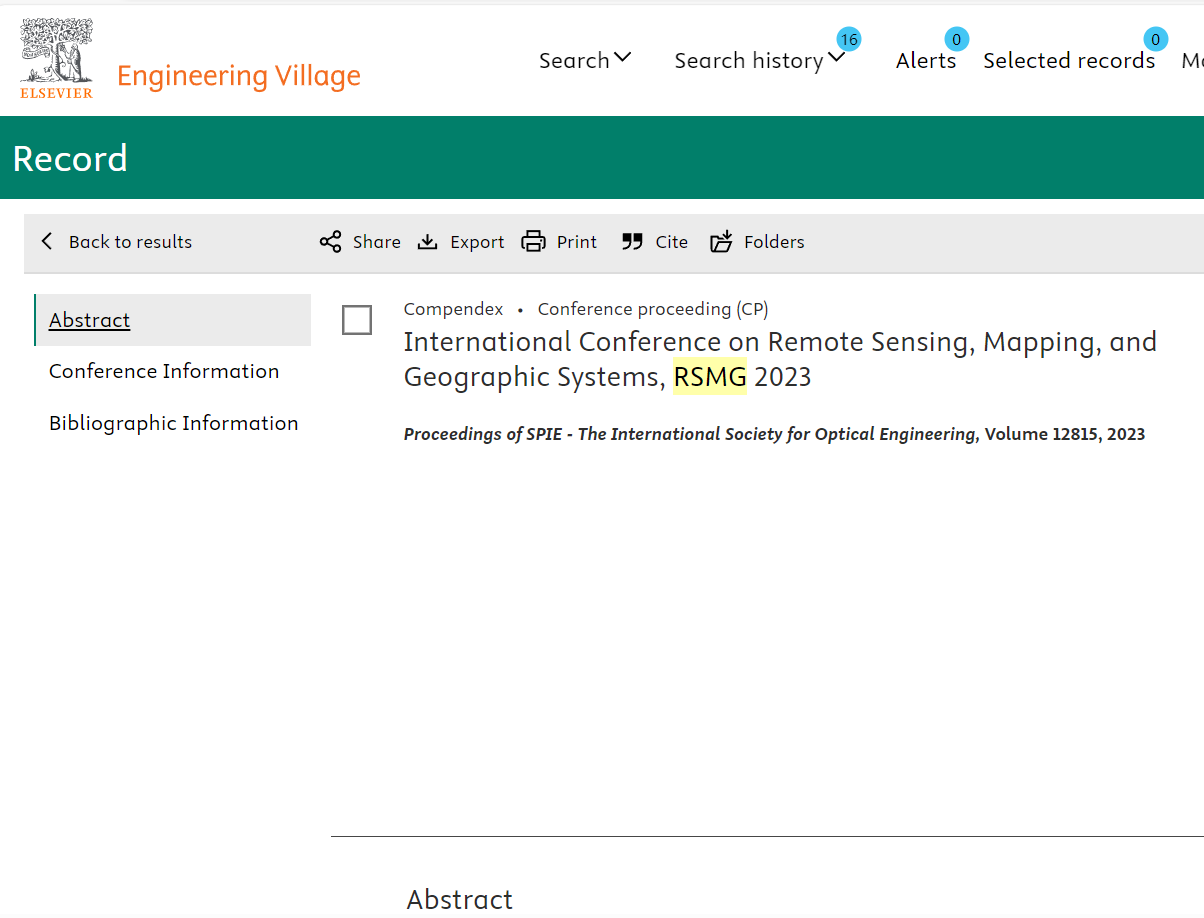Click the Engineering Village home link
The height and width of the screenshot is (918, 1204).
[x=239, y=76]
